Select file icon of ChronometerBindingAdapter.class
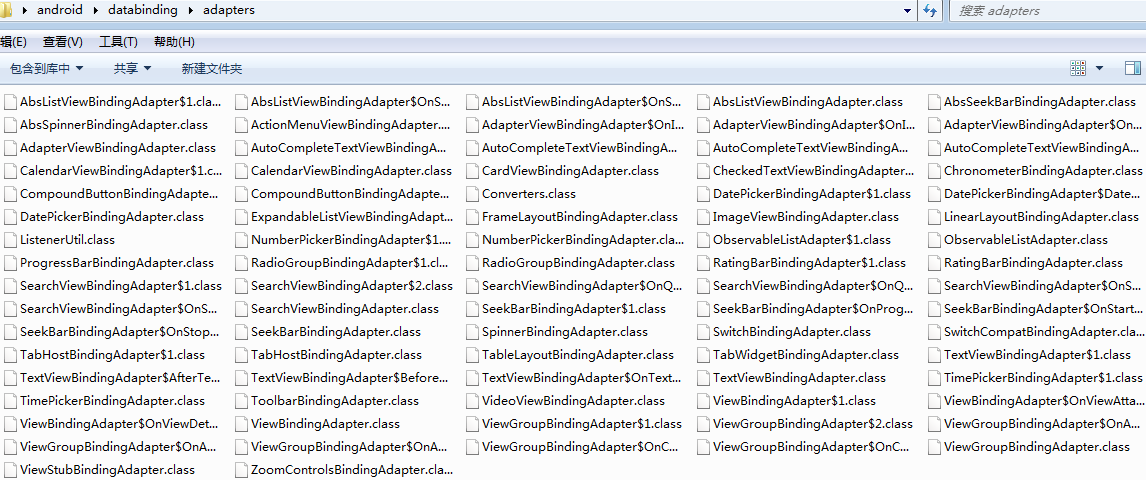1146x480 pixels. (933, 170)
